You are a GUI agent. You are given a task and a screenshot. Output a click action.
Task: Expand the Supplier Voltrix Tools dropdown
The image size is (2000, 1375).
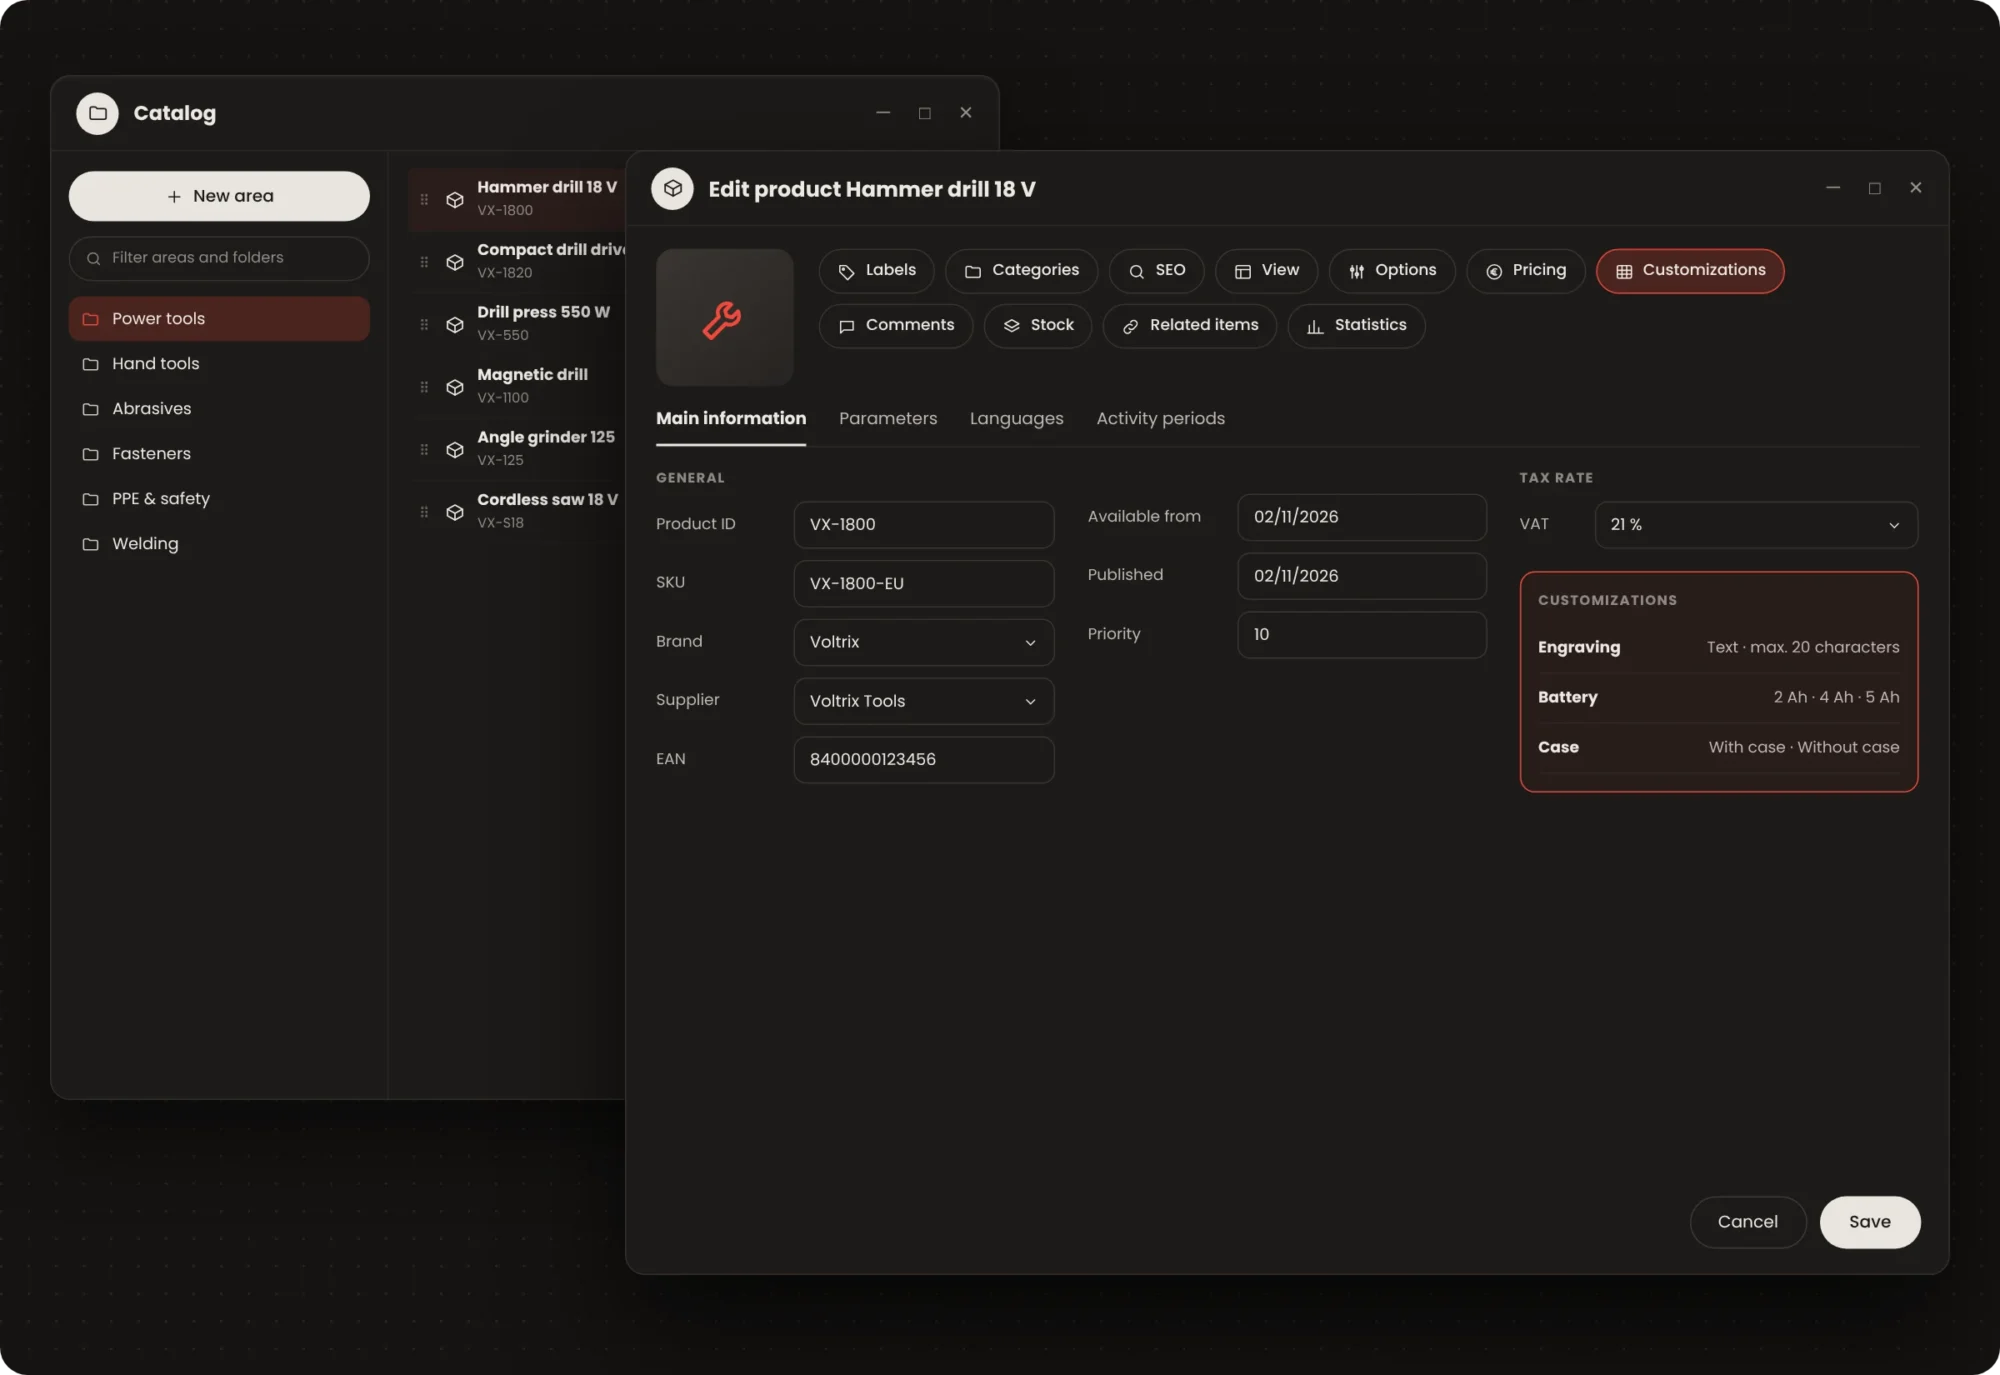coord(923,701)
